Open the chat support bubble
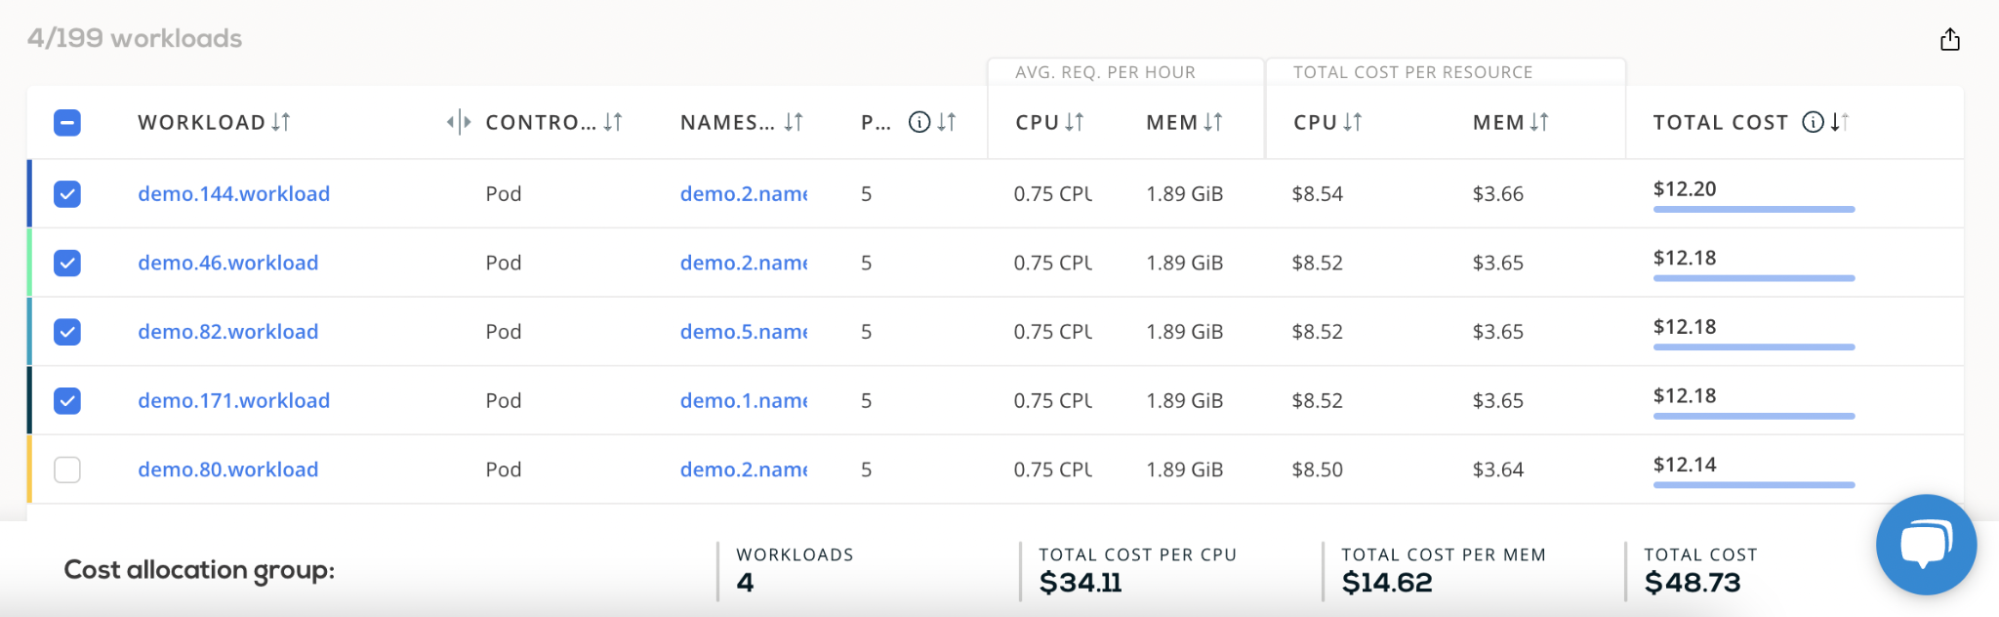 [x=1926, y=545]
